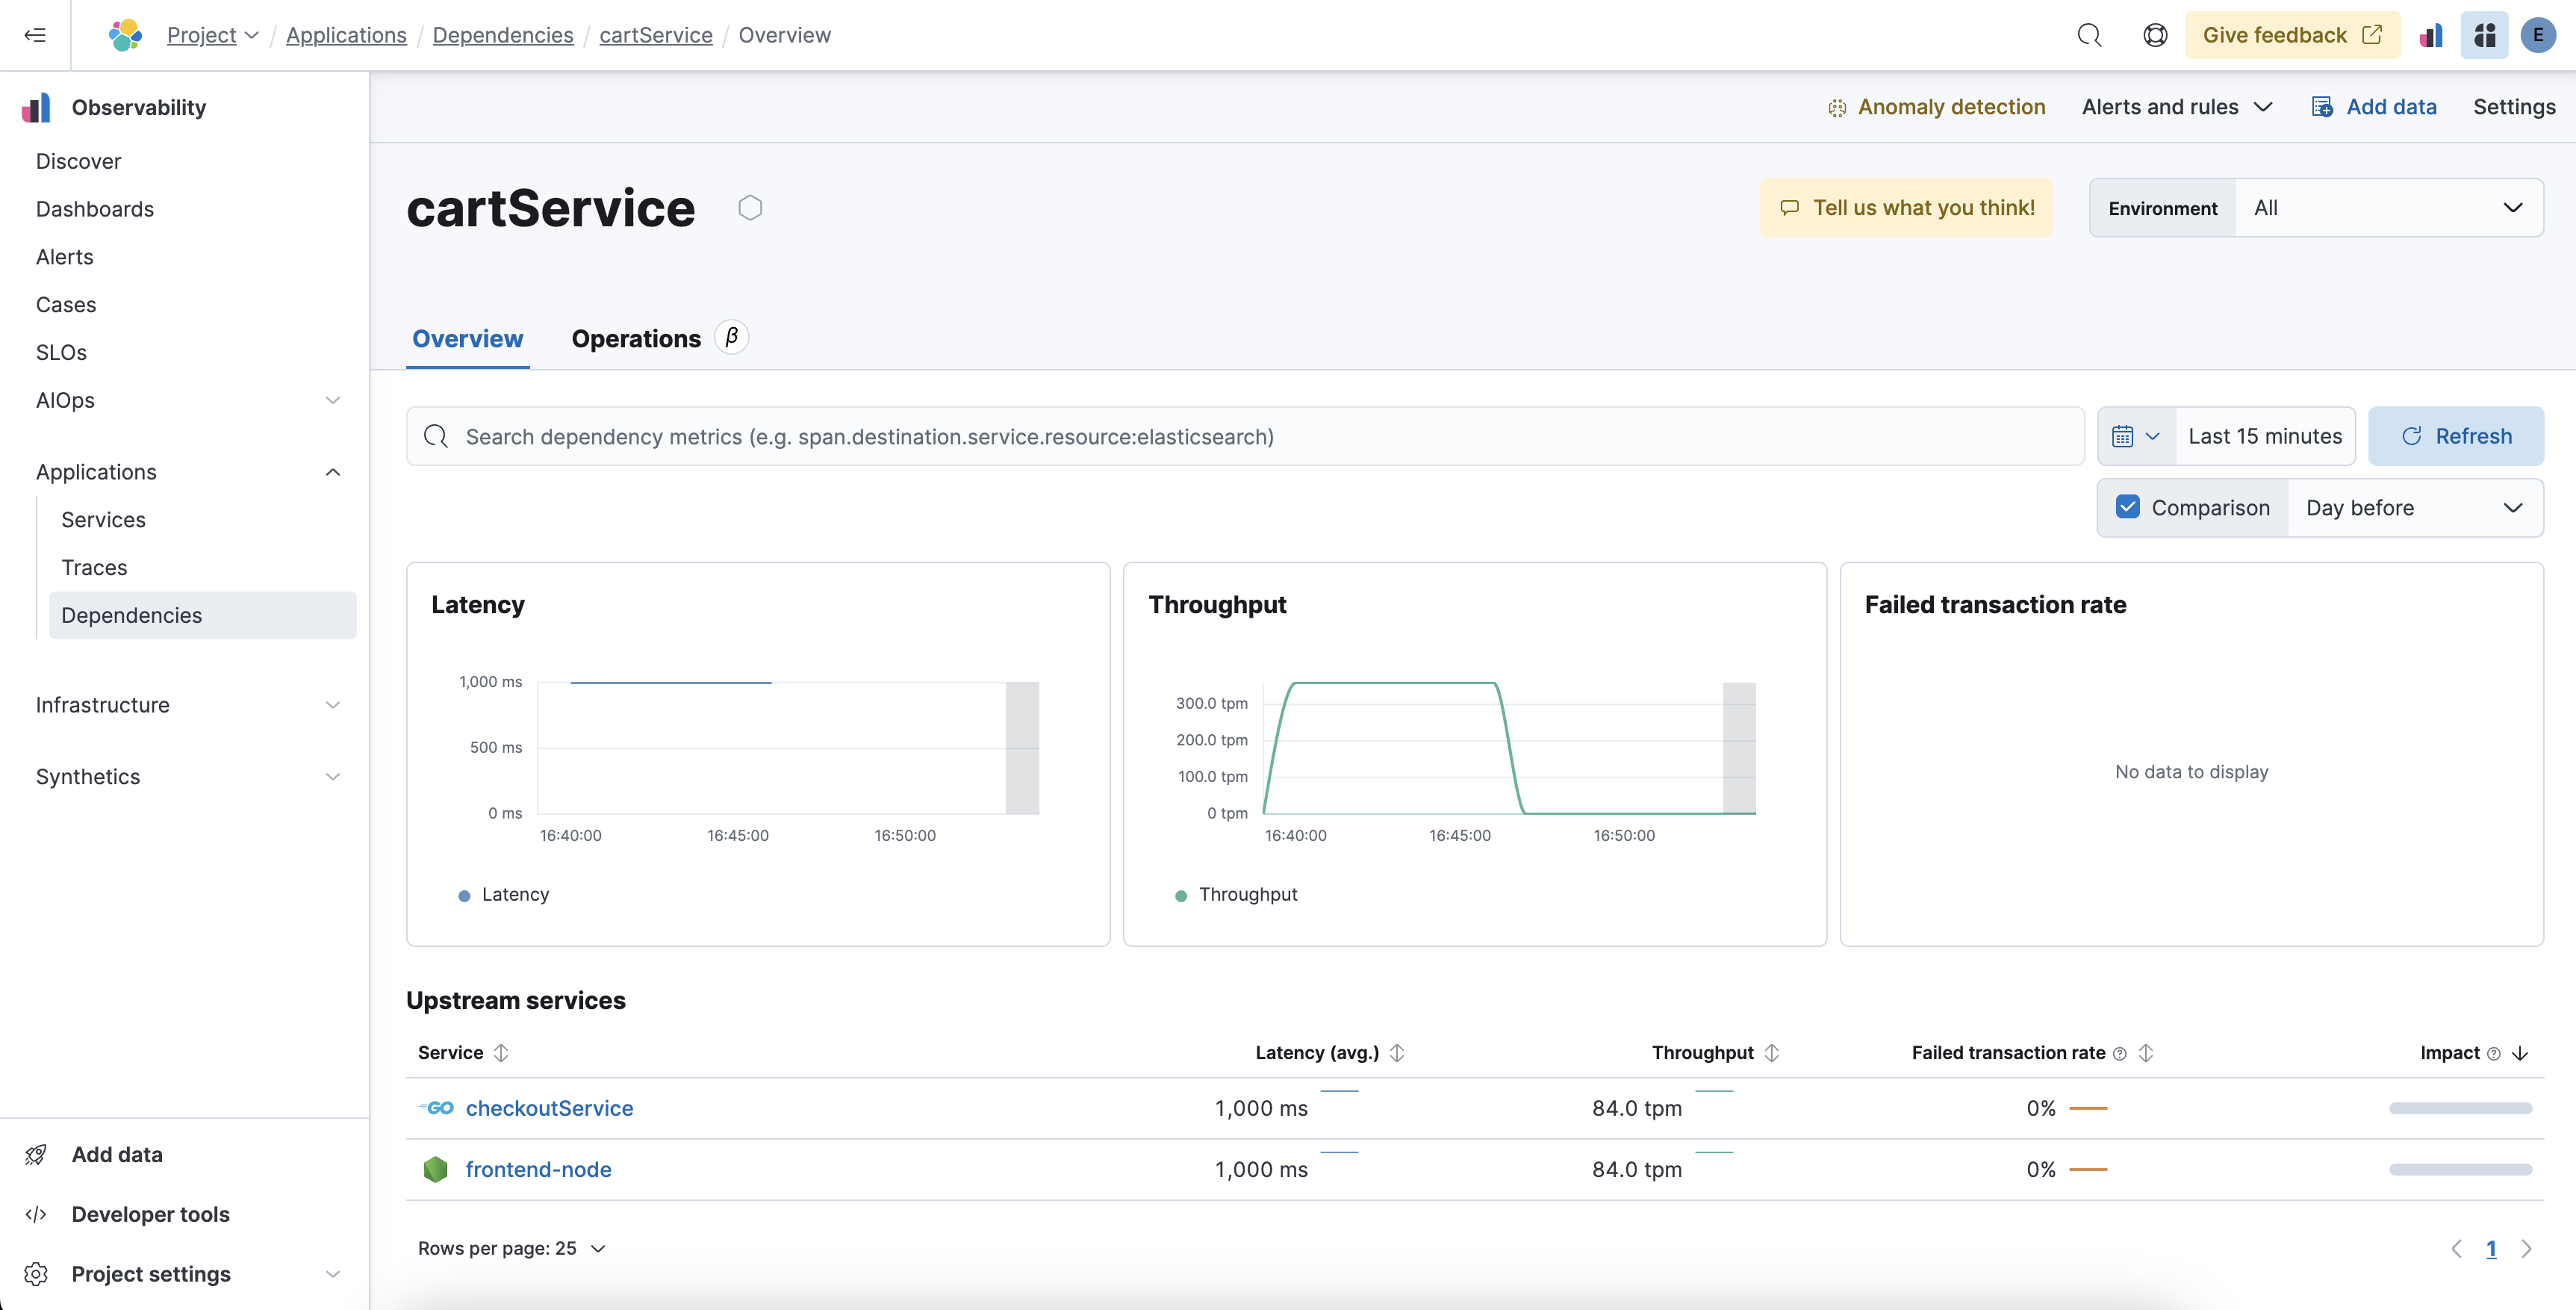Click the beta badge next to Operations

pos(731,337)
